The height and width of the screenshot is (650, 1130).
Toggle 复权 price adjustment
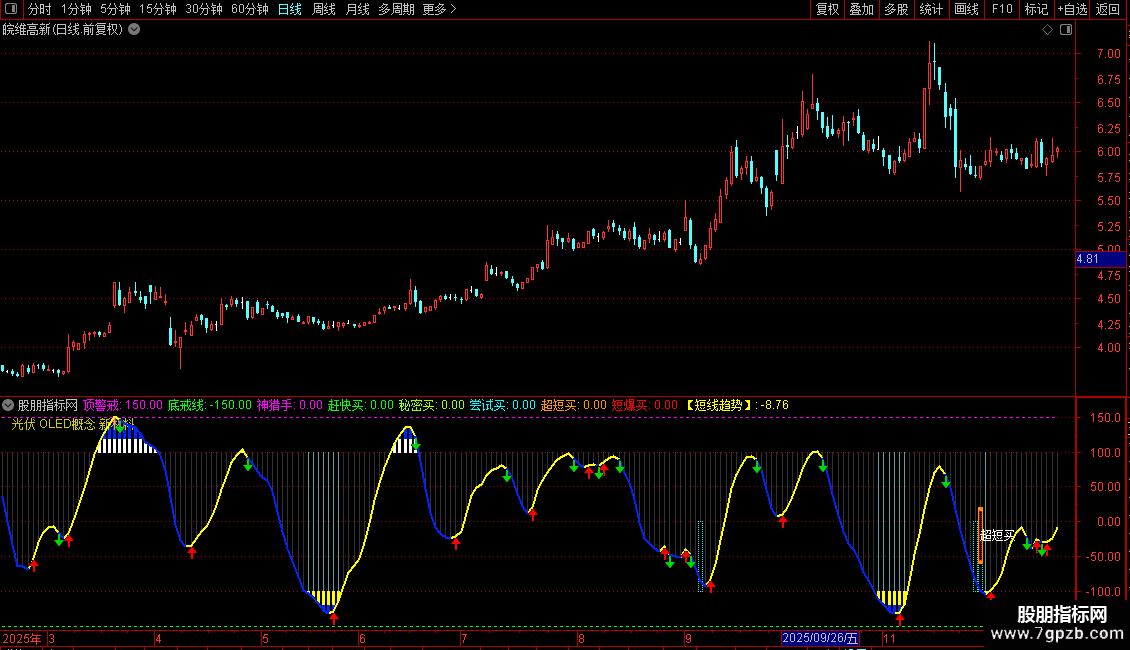point(827,9)
